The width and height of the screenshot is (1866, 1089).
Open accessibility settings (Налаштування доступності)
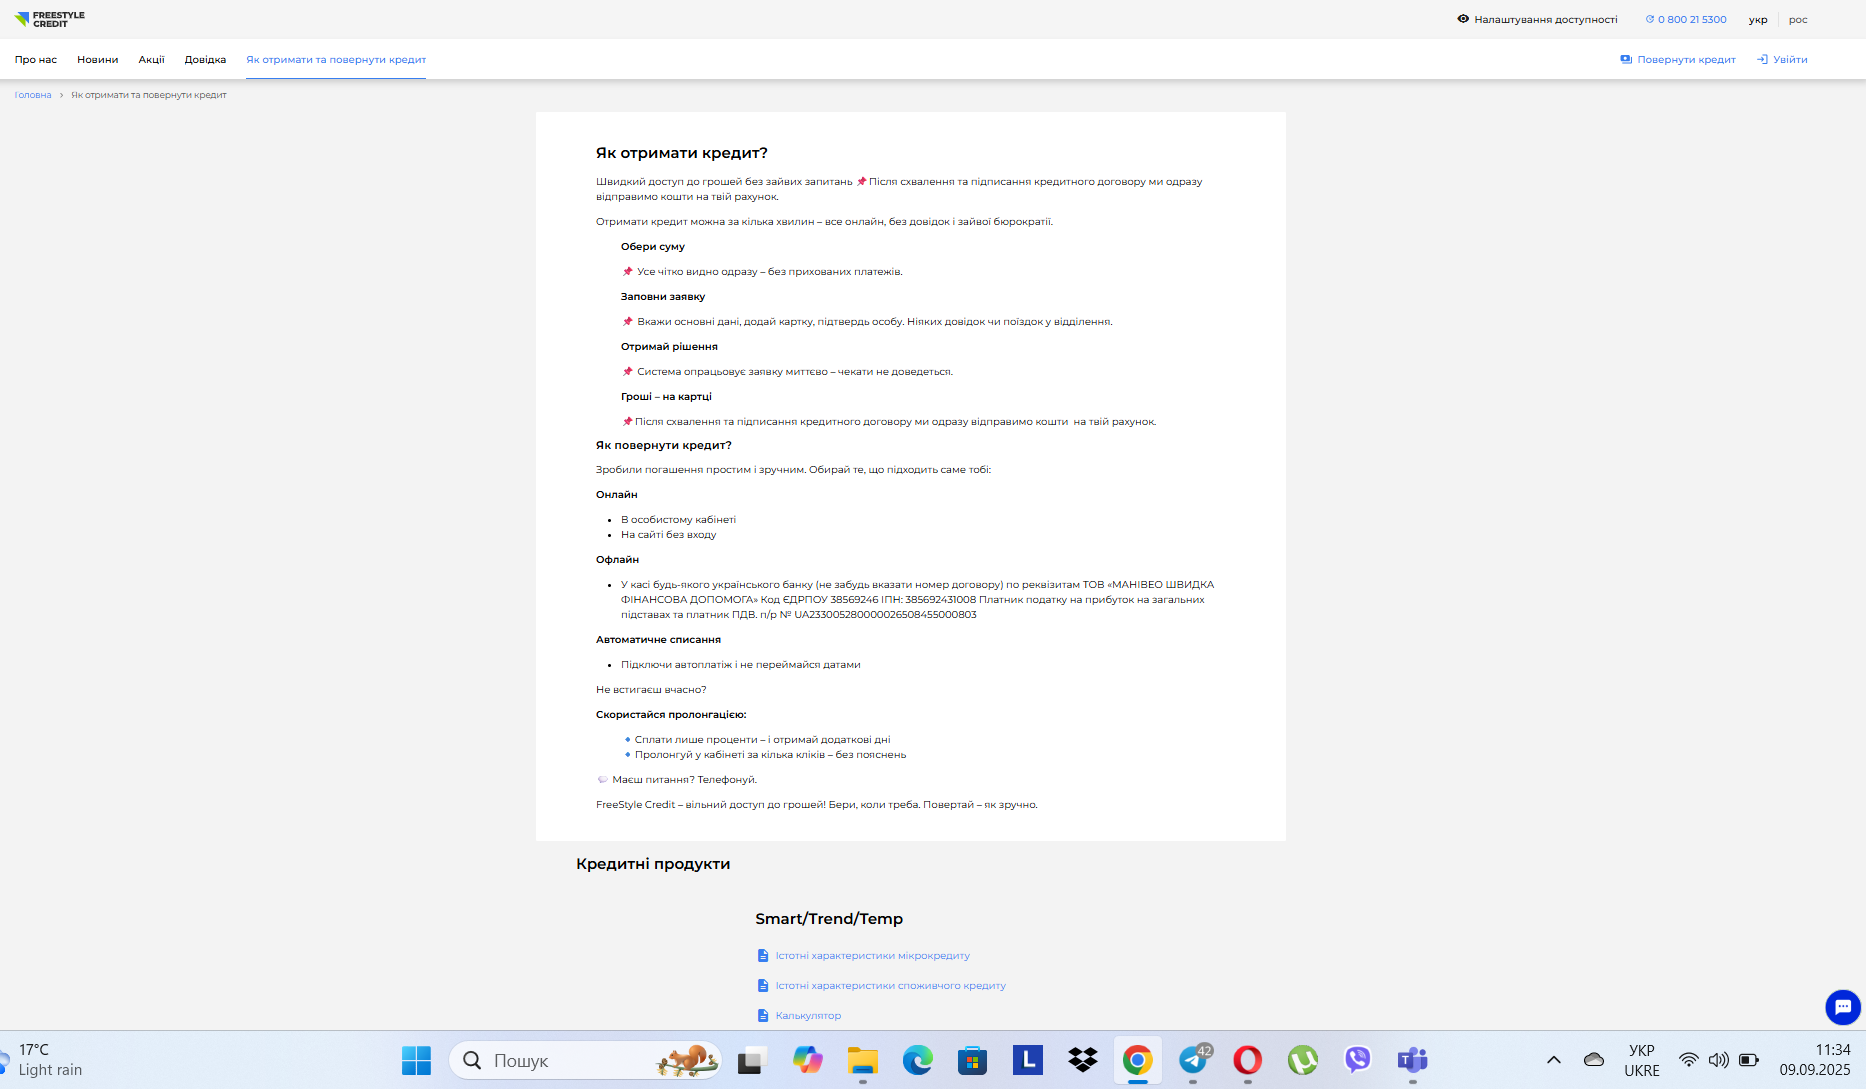pos(1537,19)
